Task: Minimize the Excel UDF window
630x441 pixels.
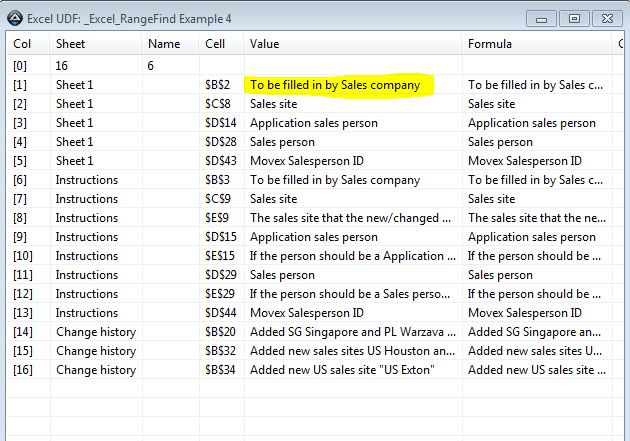Action: click(541, 19)
